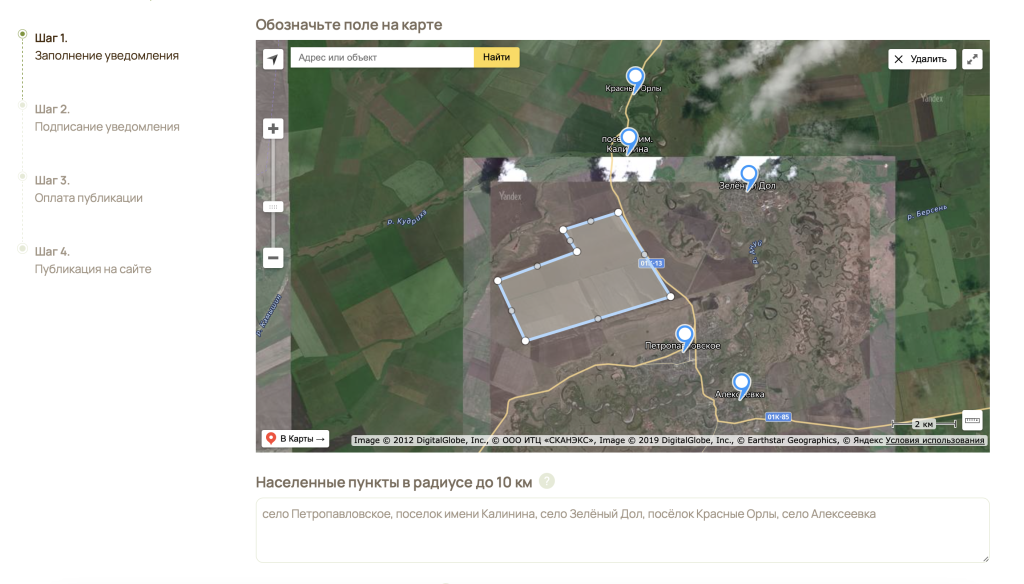The image size is (1024, 584).
Task: Click the Удалить button to remove the polygon
Action: [x=921, y=59]
